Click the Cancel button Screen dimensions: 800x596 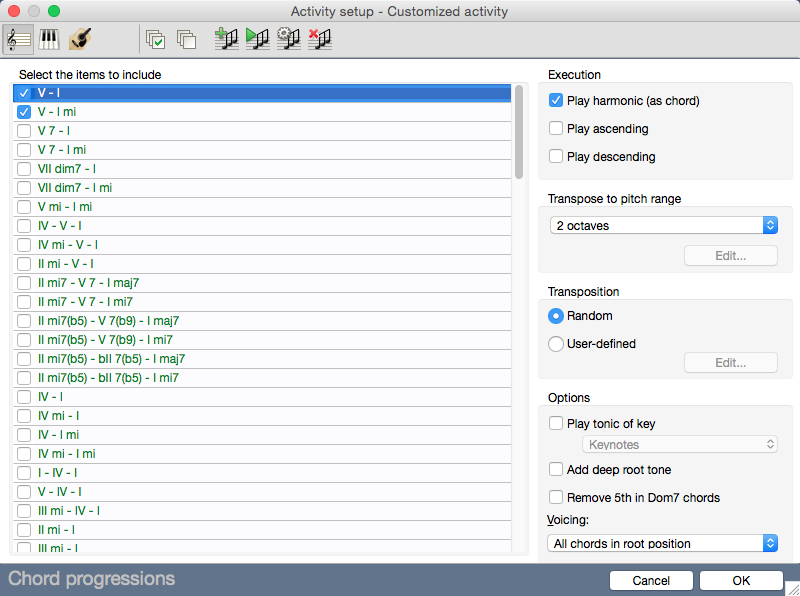tap(651, 581)
